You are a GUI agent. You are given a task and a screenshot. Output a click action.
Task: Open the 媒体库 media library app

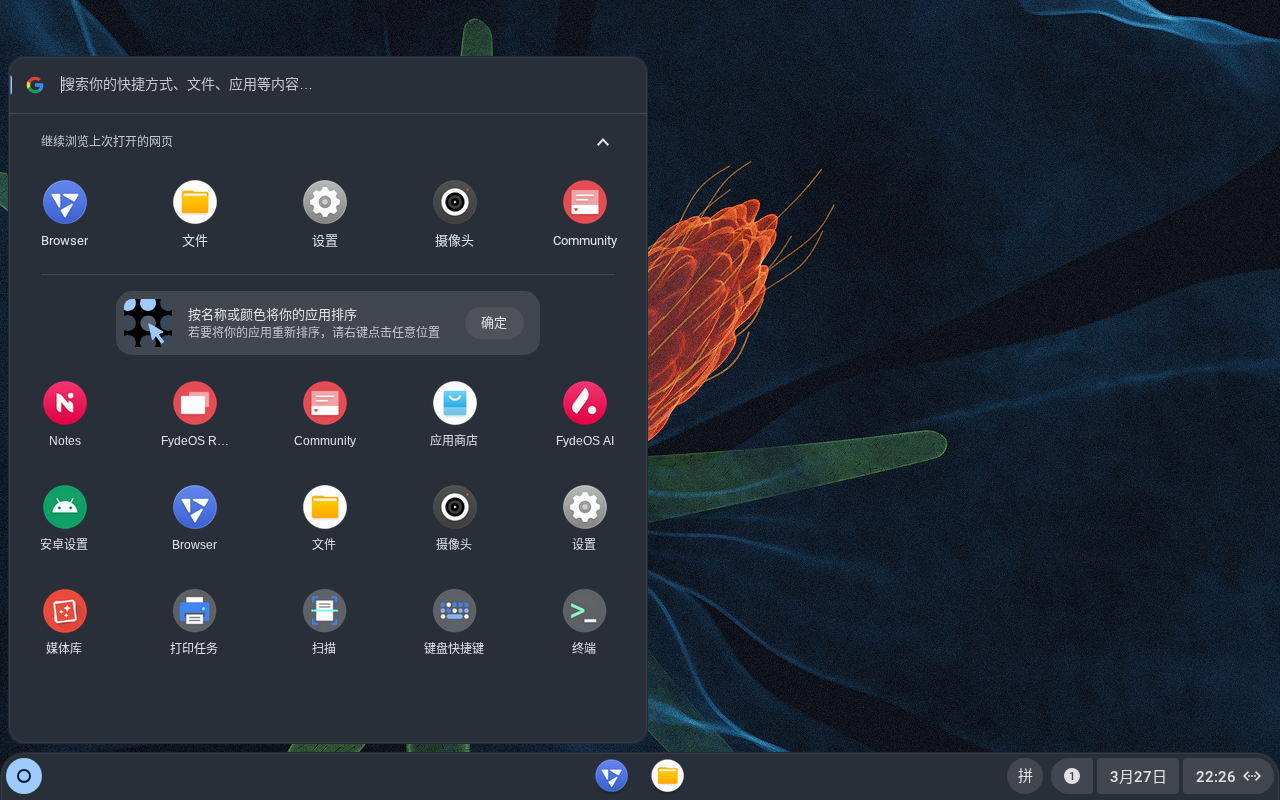[x=65, y=611]
